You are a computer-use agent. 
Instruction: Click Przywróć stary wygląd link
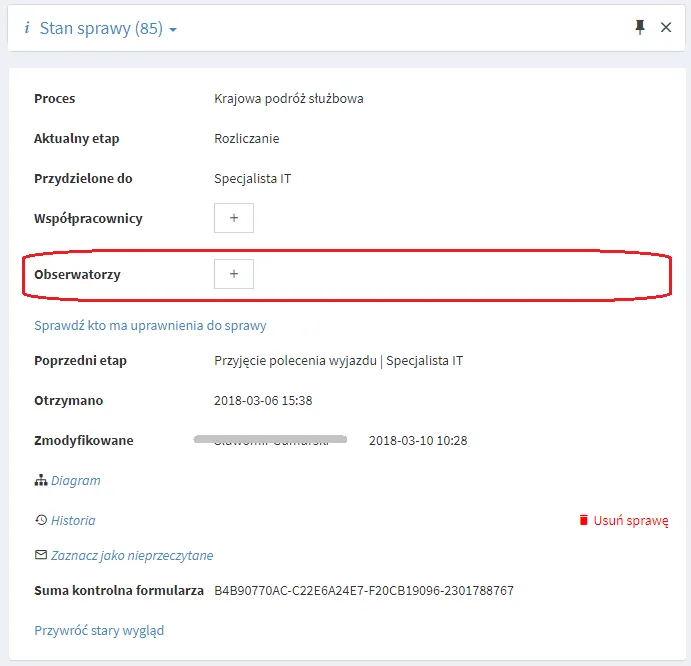pos(99,630)
